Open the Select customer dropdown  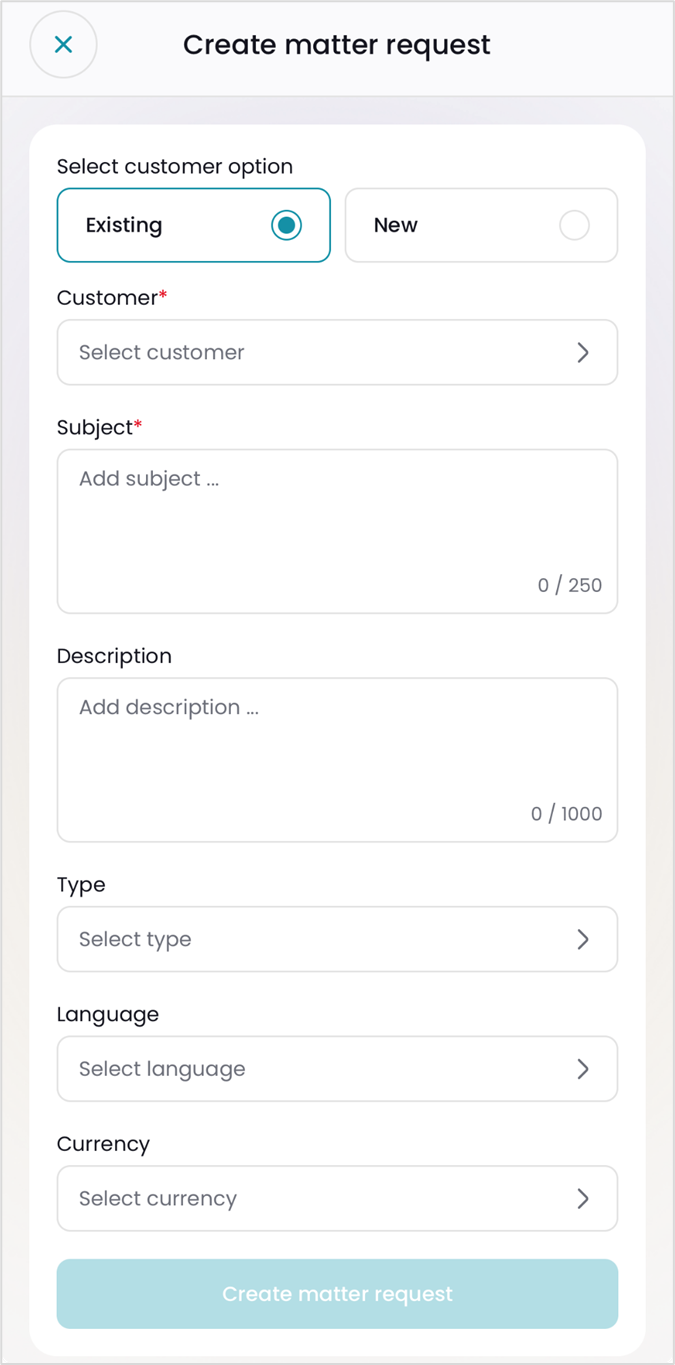coord(320,352)
